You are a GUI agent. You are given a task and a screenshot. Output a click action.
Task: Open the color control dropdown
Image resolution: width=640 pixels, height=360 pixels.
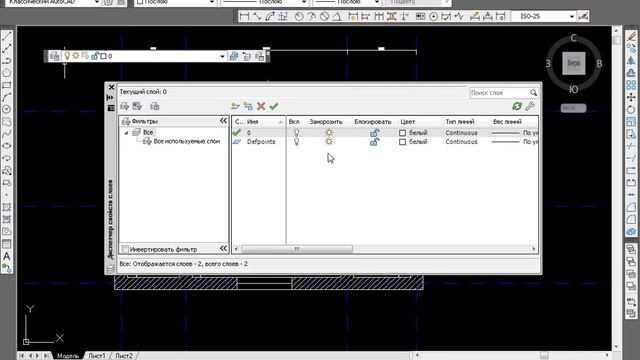[211, 2]
